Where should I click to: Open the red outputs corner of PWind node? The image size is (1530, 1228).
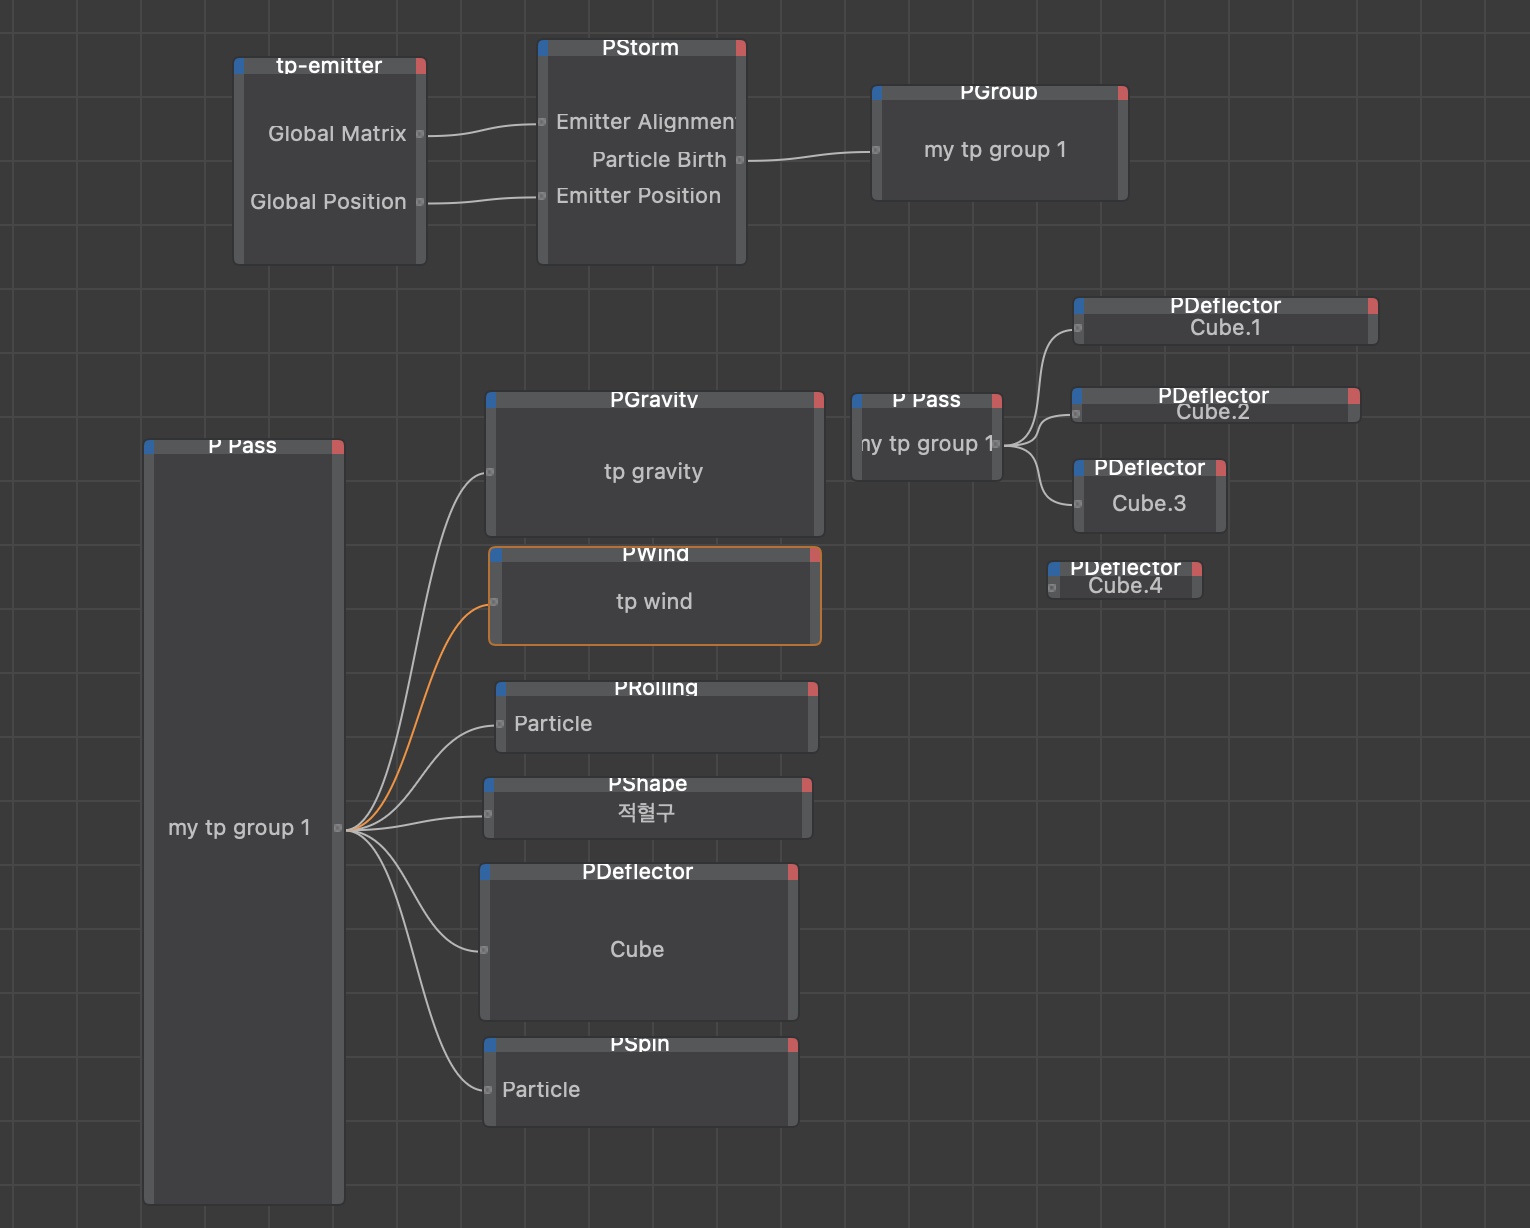coord(815,555)
